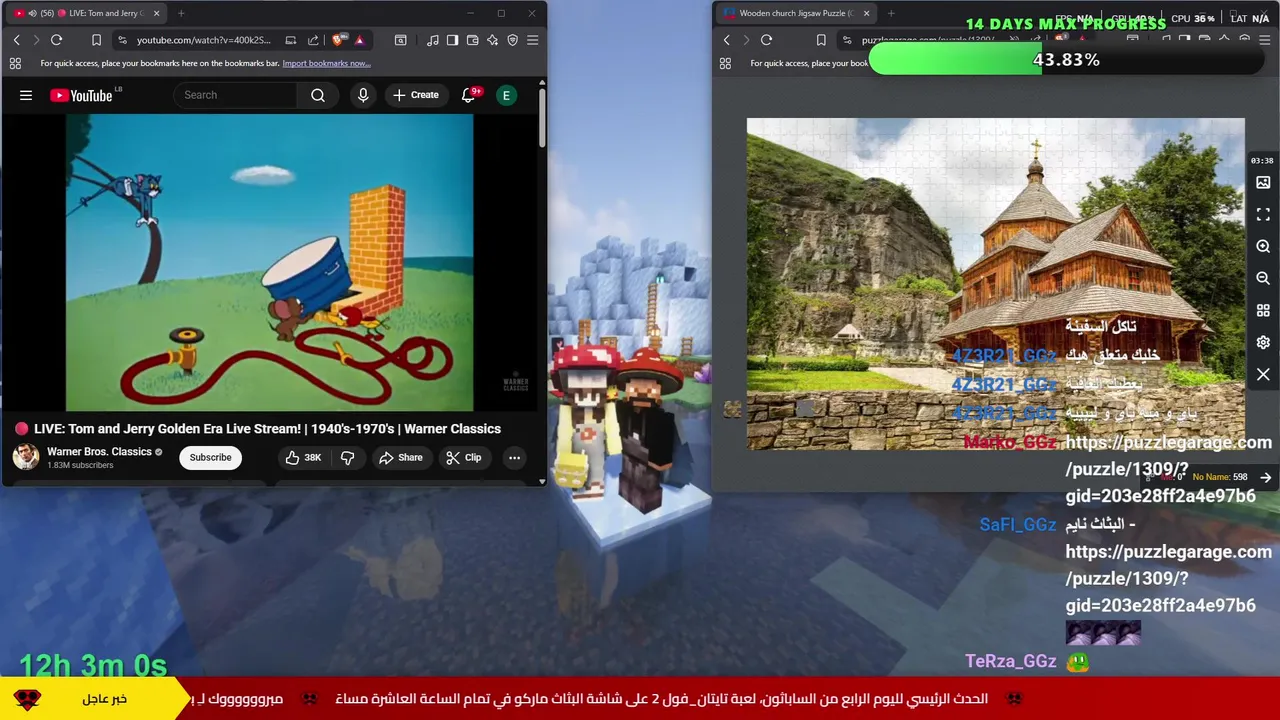Open site settings icon next to youtube.com URL
The image size is (1280, 720).
pos(122,40)
